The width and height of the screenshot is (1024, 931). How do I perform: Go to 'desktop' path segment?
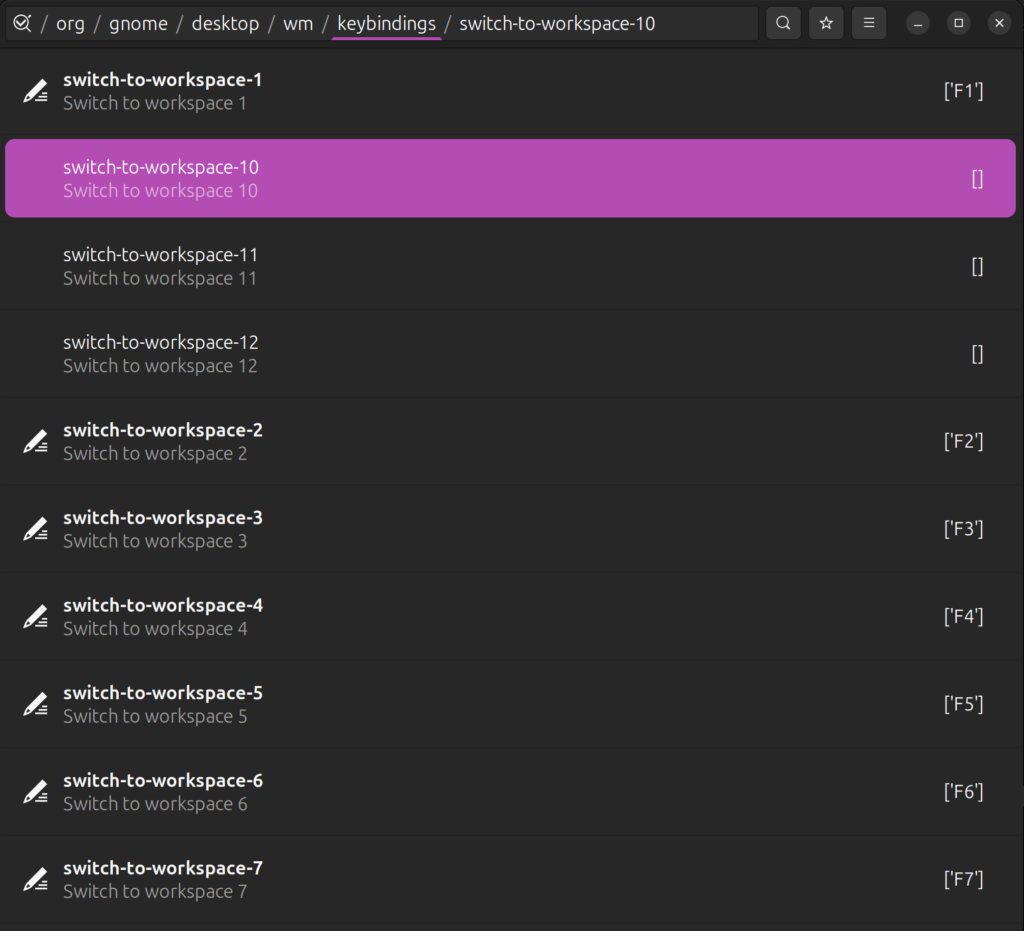click(x=226, y=23)
